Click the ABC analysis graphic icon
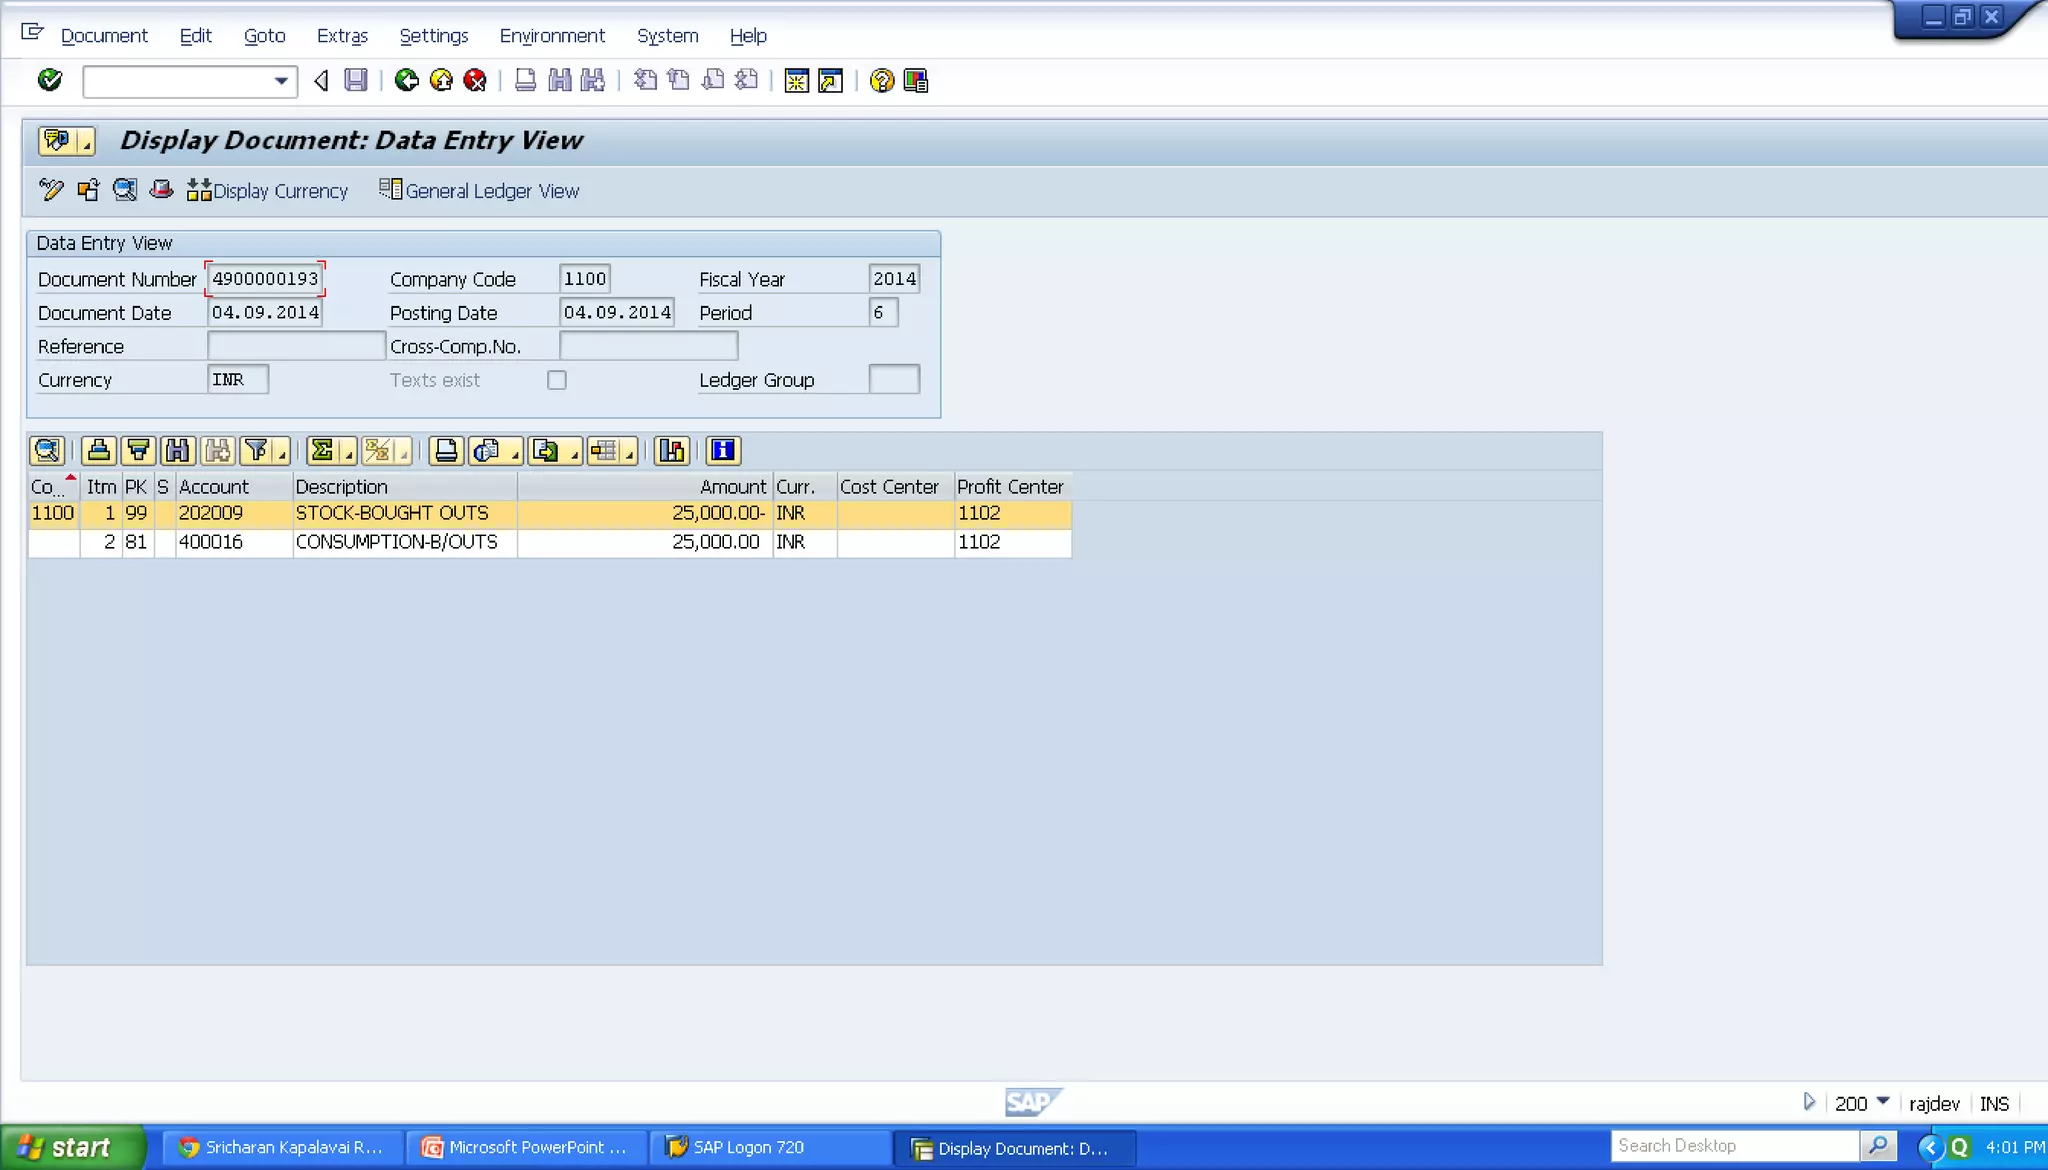 pos(671,451)
